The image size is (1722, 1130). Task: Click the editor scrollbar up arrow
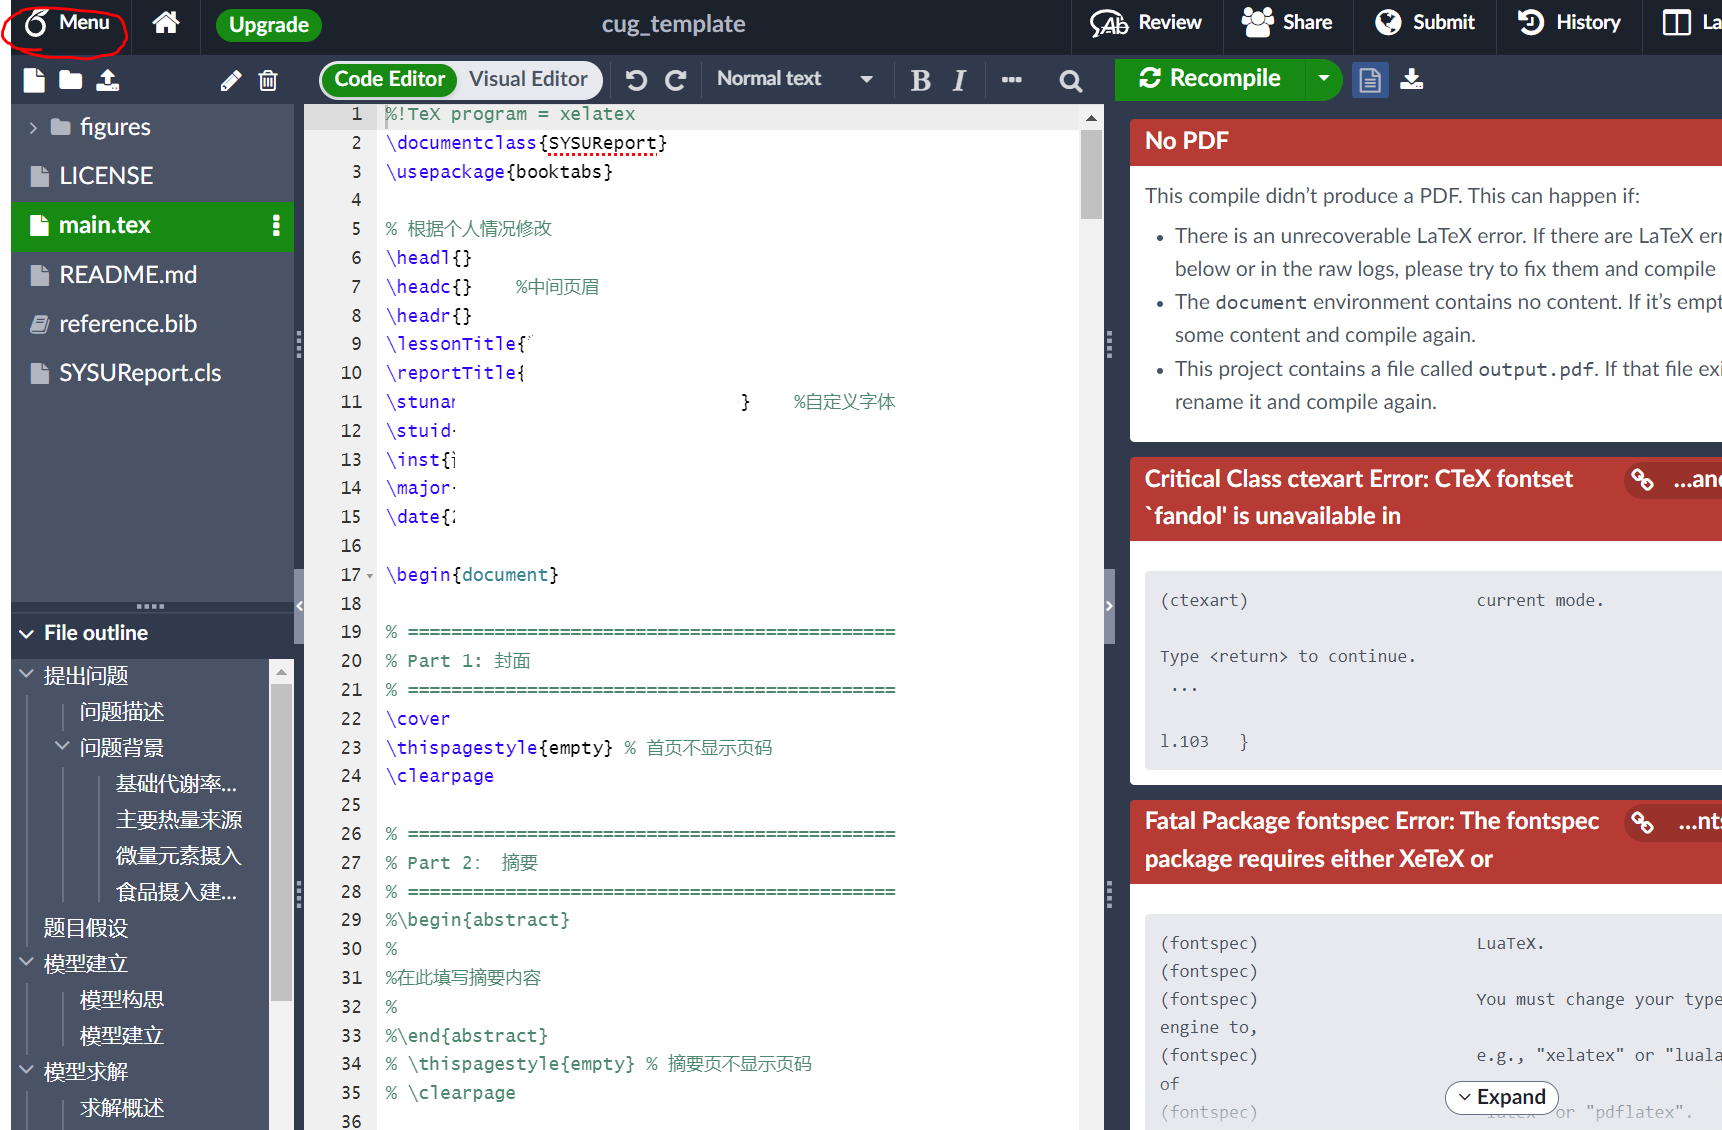coord(1091,118)
